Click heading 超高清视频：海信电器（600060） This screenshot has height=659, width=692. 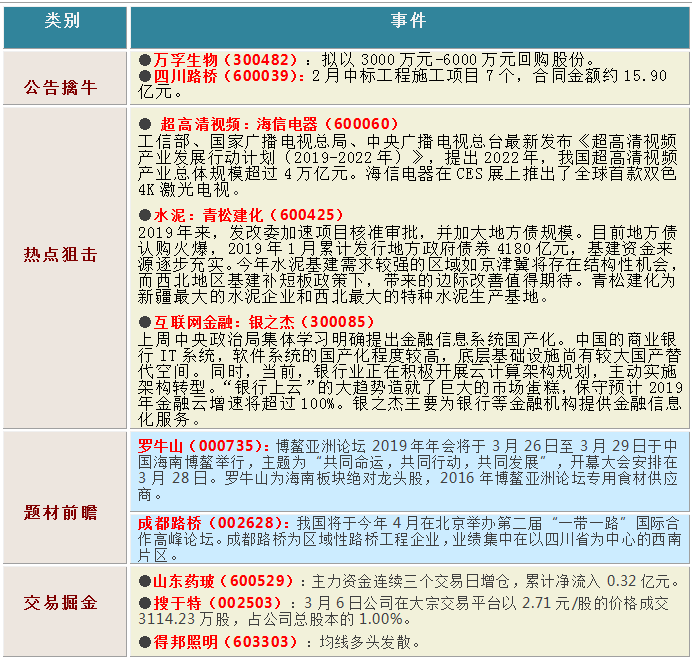pos(279,124)
